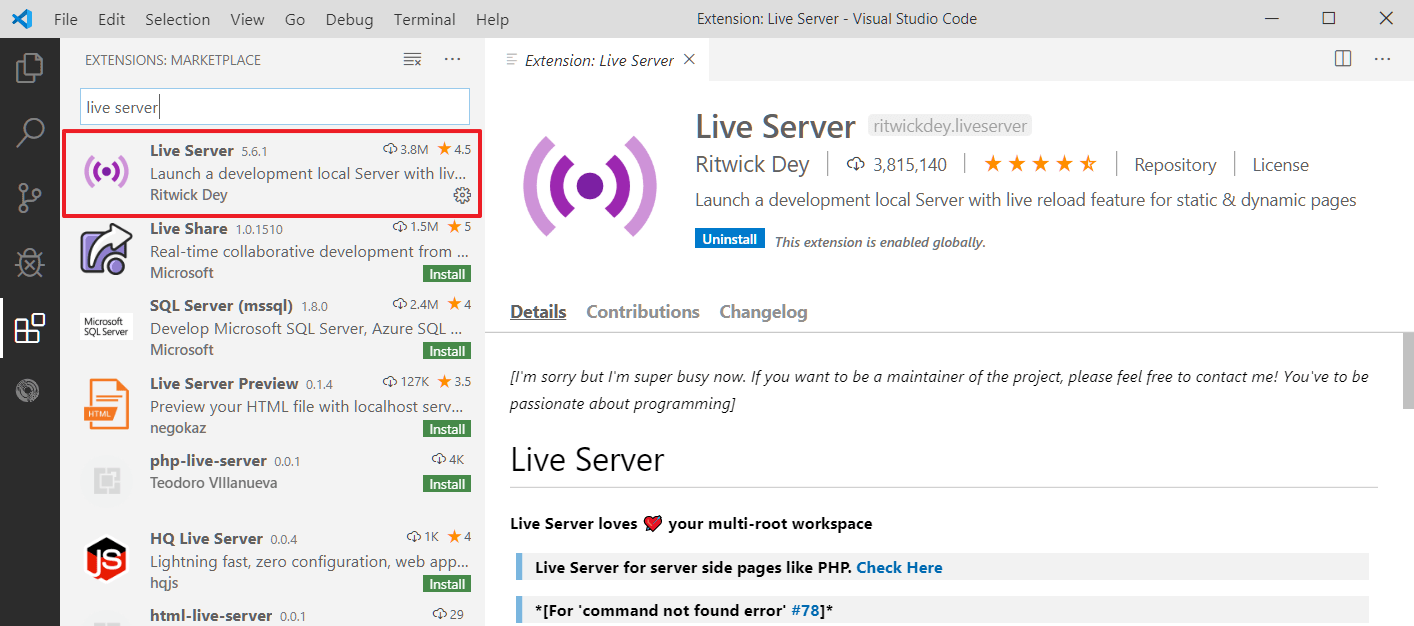This screenshot has width=1414, height=626.
Task: Uninstall the Live Server extension
Action: [730, 240]
